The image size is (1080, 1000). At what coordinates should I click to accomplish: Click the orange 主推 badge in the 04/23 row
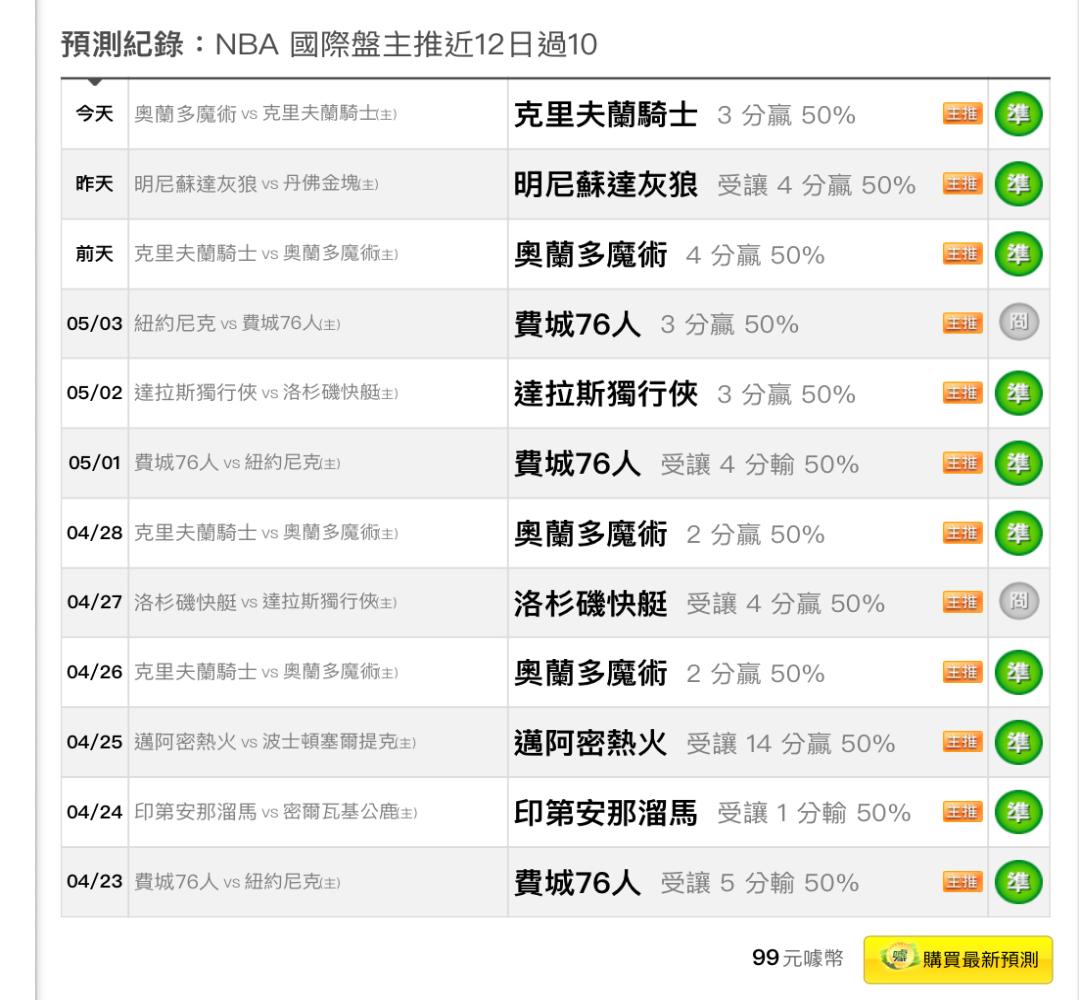(x=962, y=882)
